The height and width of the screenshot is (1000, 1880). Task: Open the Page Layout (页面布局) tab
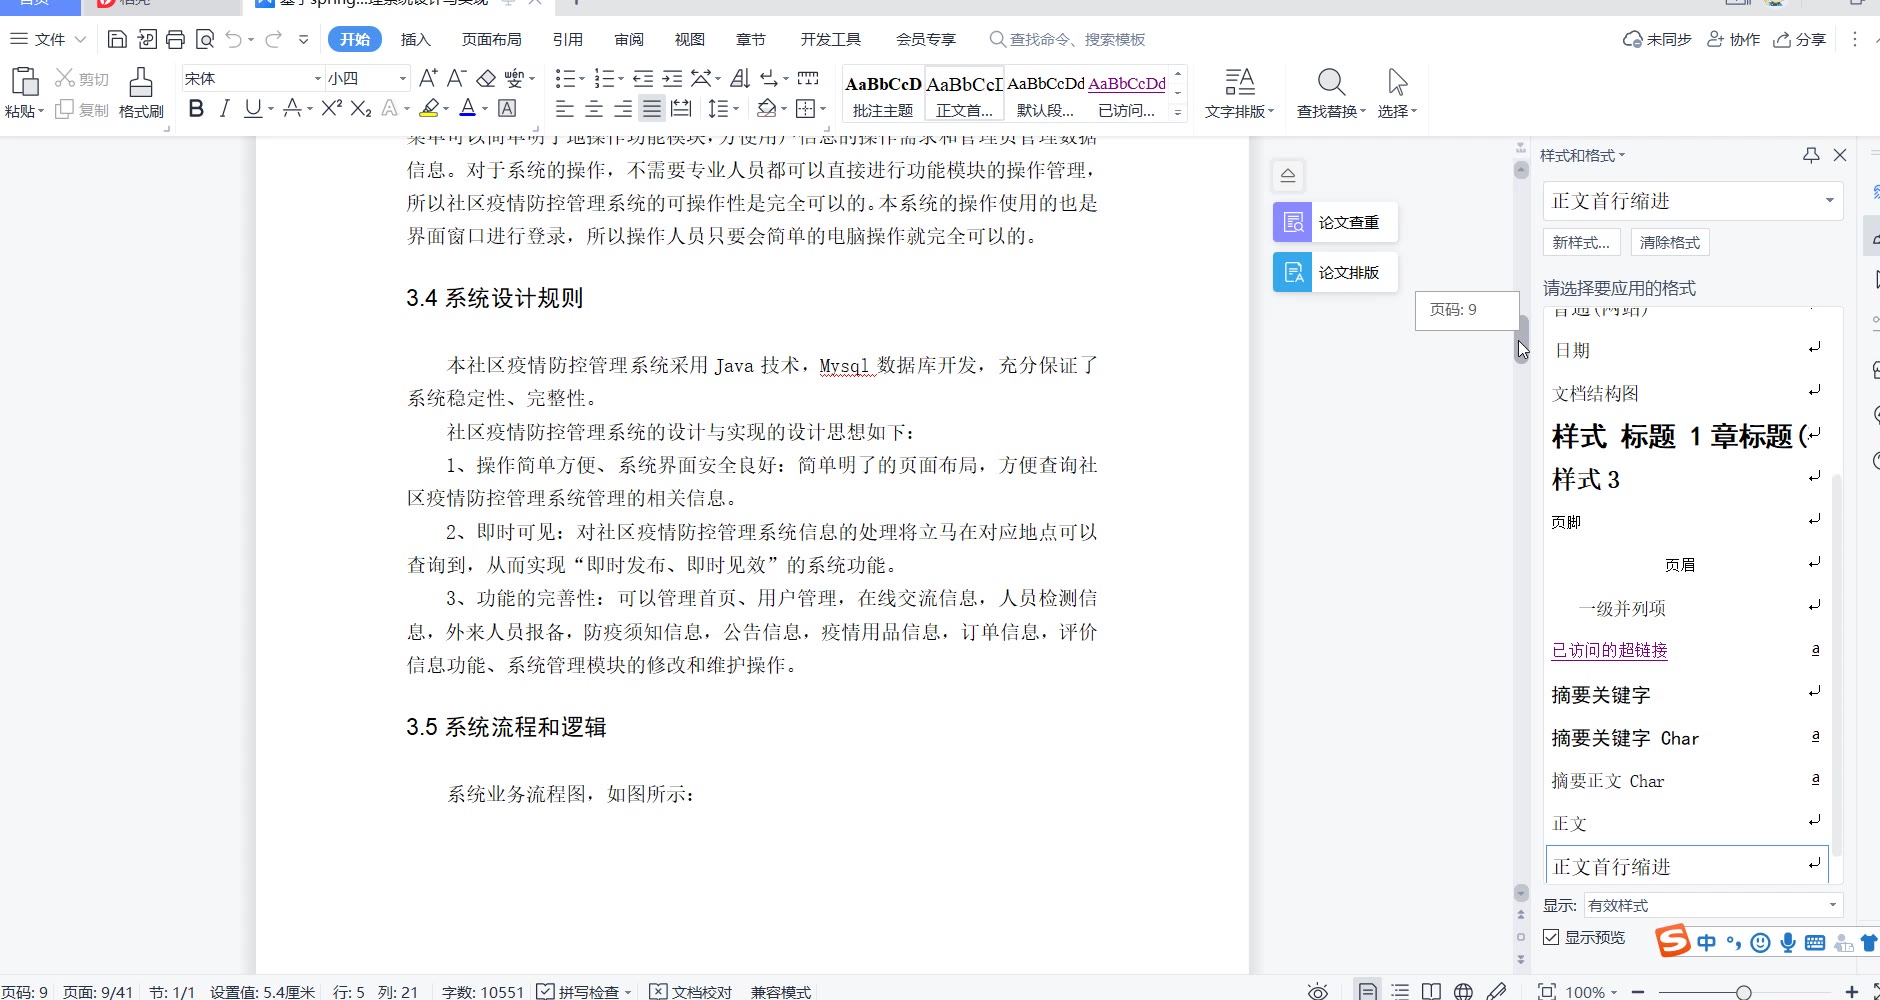click(x=491, y=39)
